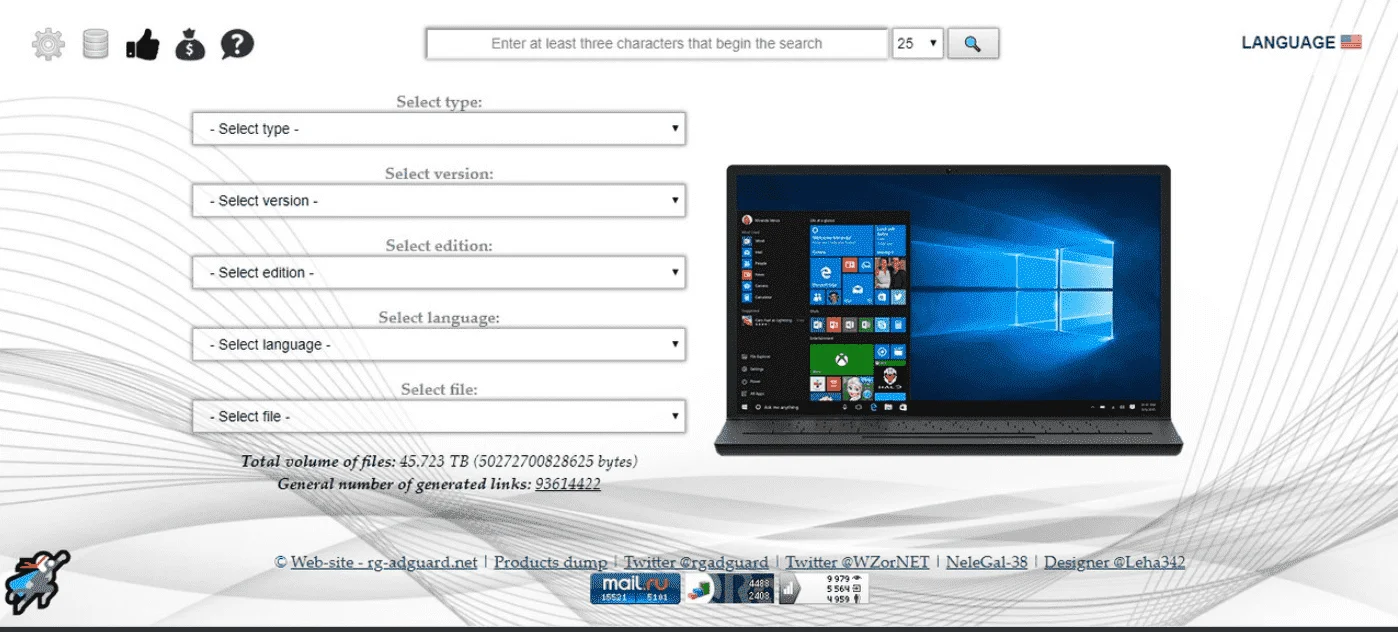Click the generated links number 93614422
Image resolution: width=1398 pixels, height=632 pixels.
tap(568, 484)
